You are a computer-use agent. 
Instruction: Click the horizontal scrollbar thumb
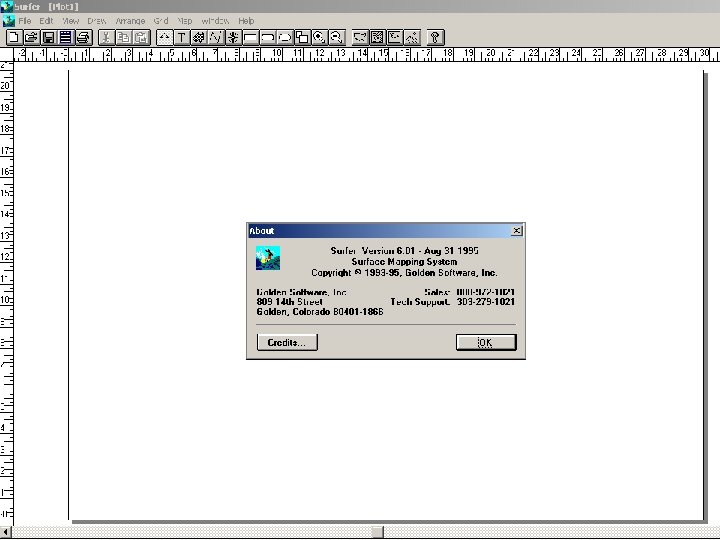tap(377, 532)
